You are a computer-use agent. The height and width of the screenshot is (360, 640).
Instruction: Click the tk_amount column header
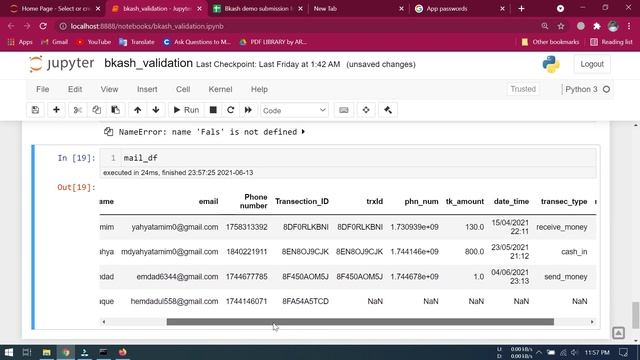click(x=464, y=201)
